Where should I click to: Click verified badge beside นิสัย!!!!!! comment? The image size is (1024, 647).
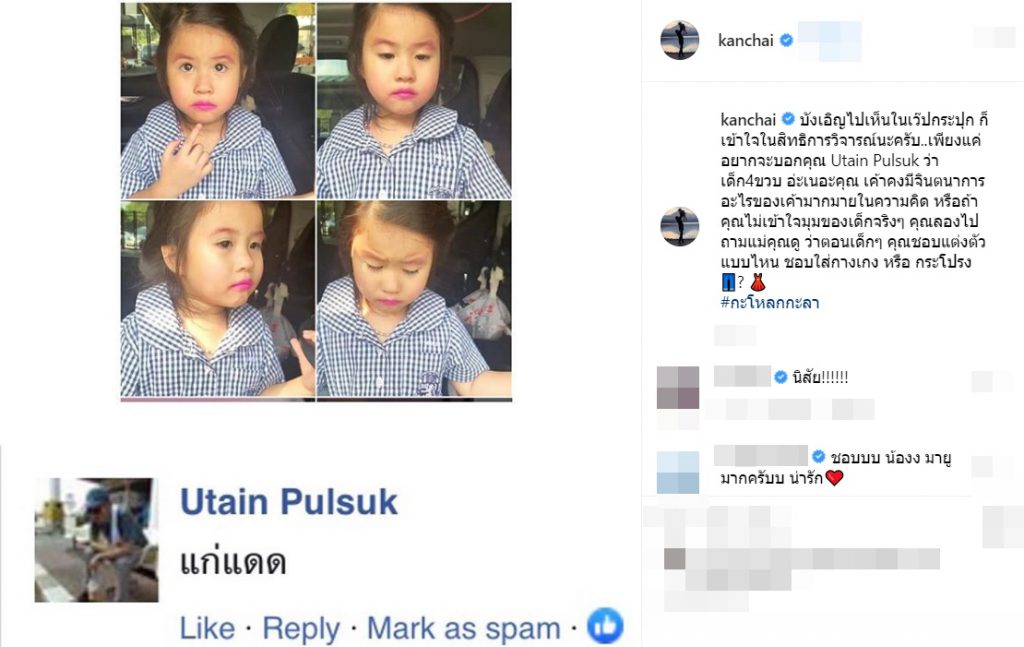coord(780,377)
